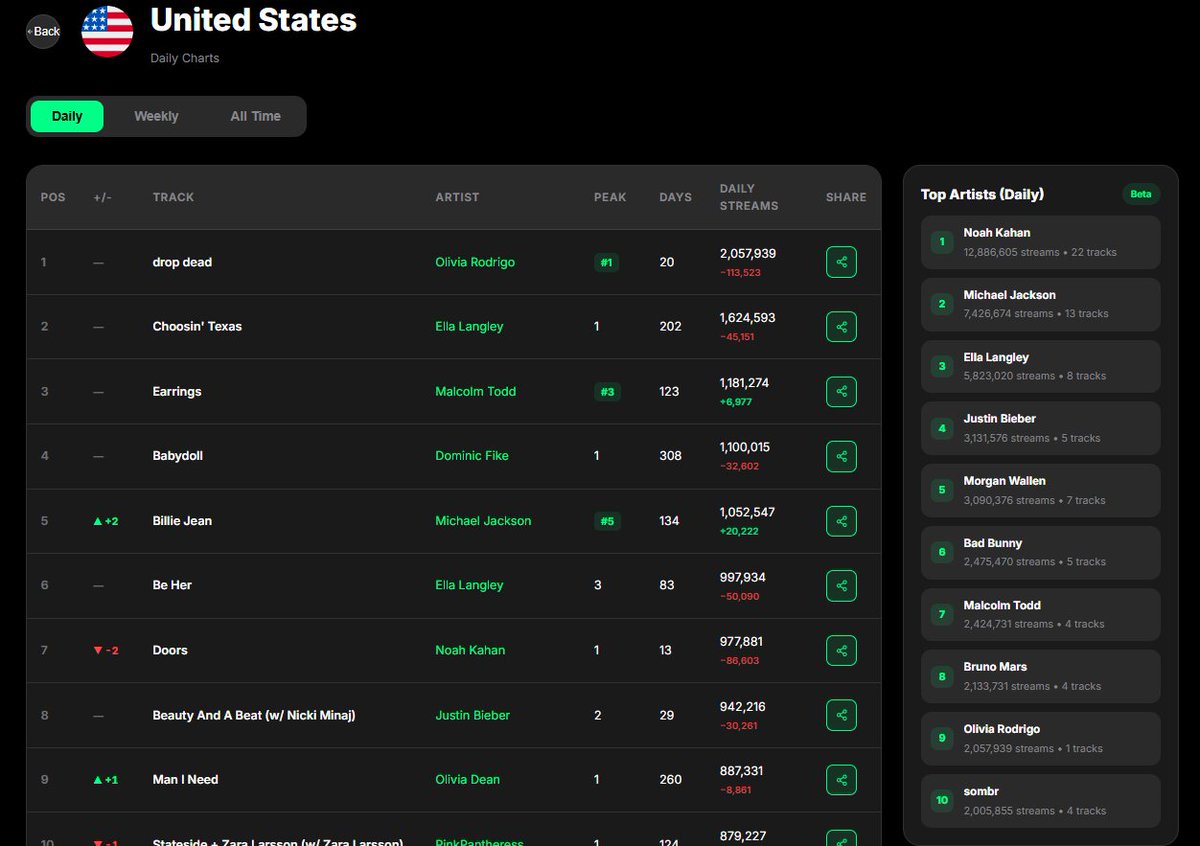Open Justin Bieber link in chart table
1200x846 pixels.
click(472, 715)
